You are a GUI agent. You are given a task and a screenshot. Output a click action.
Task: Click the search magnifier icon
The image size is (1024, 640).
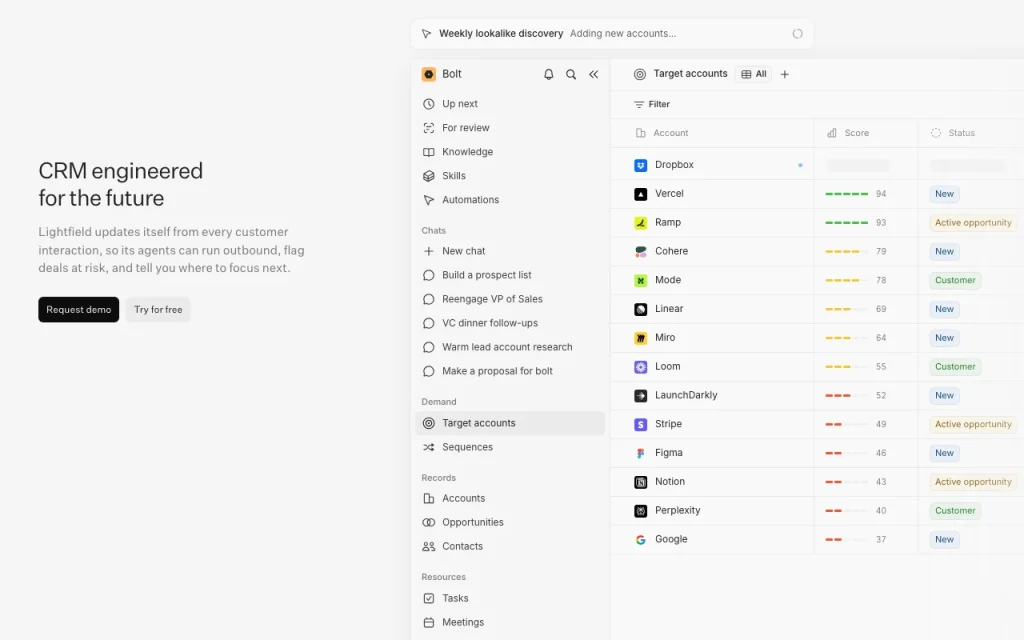pos(571,74)
